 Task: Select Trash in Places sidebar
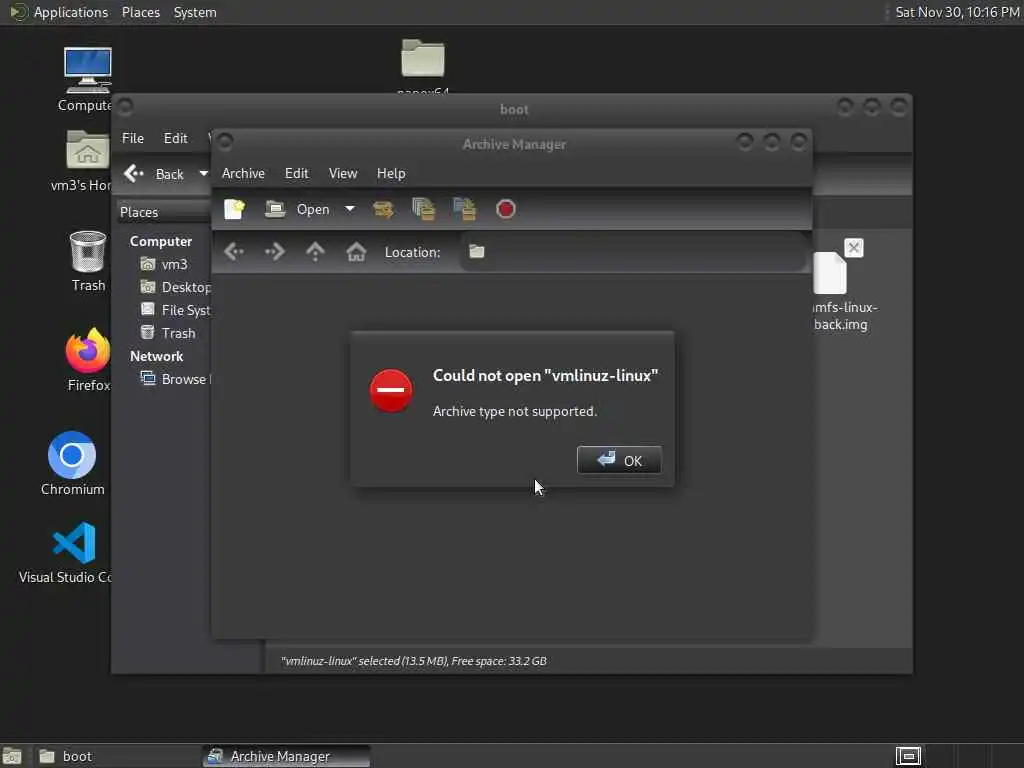click(168, 332)
